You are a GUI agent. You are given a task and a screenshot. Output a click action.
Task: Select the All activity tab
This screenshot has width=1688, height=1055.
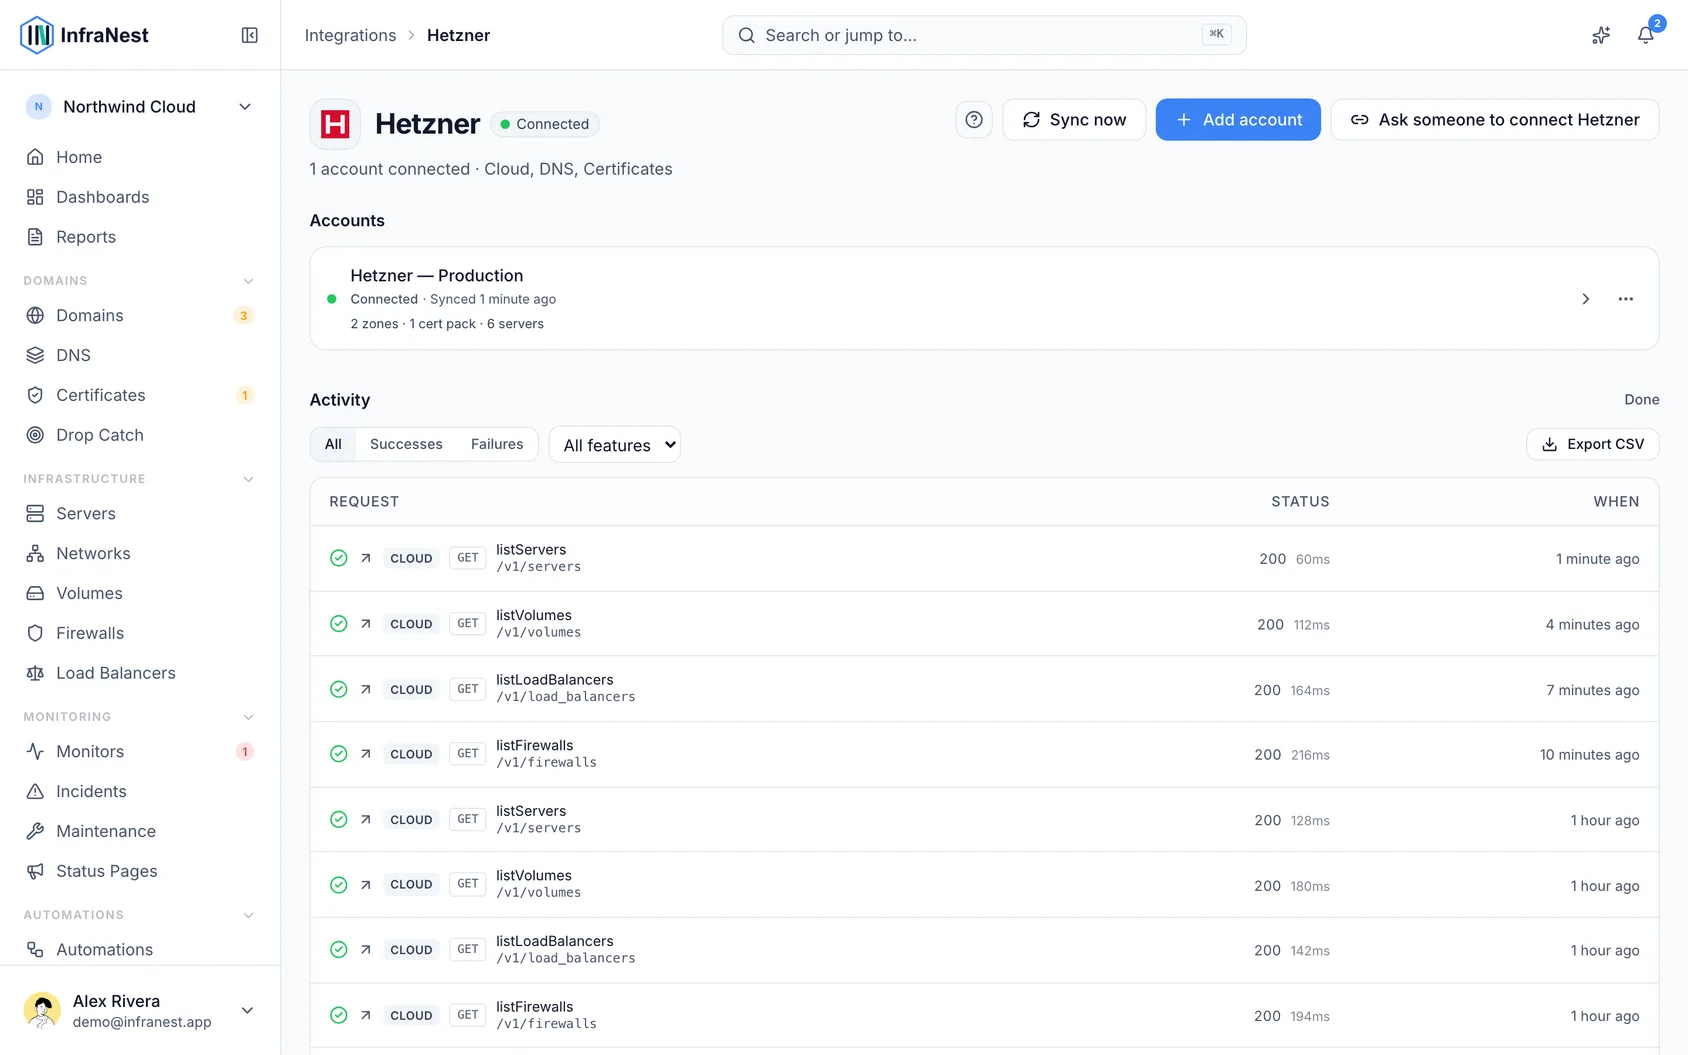(333, 444)
